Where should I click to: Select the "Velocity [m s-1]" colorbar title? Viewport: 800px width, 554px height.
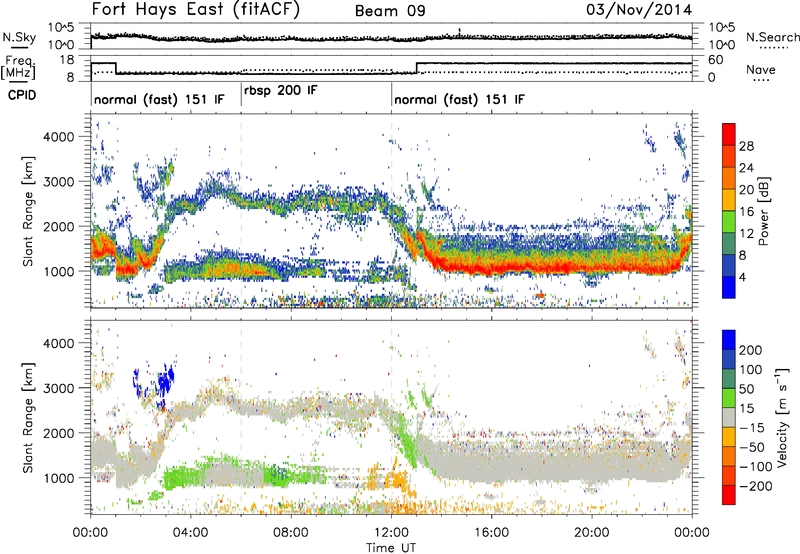coord(782,417)
